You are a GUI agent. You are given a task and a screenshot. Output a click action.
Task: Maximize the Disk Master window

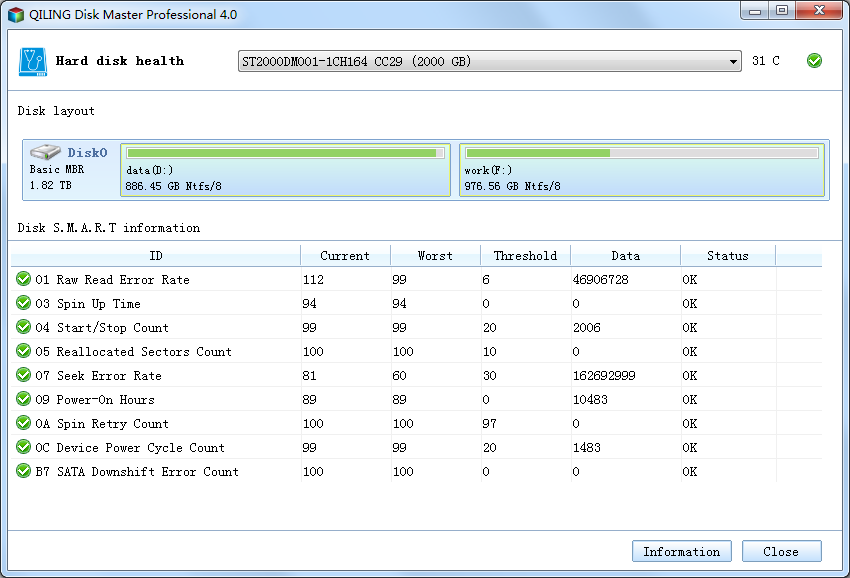coord(782,11)
